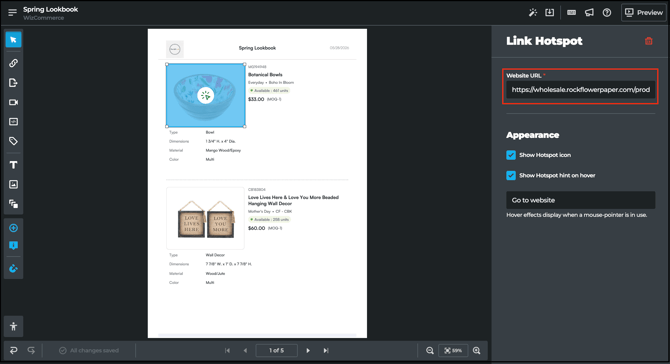Screen dimensions: 670x364
Task: Select the page jump hotspot tool
Action: [13, 83]
